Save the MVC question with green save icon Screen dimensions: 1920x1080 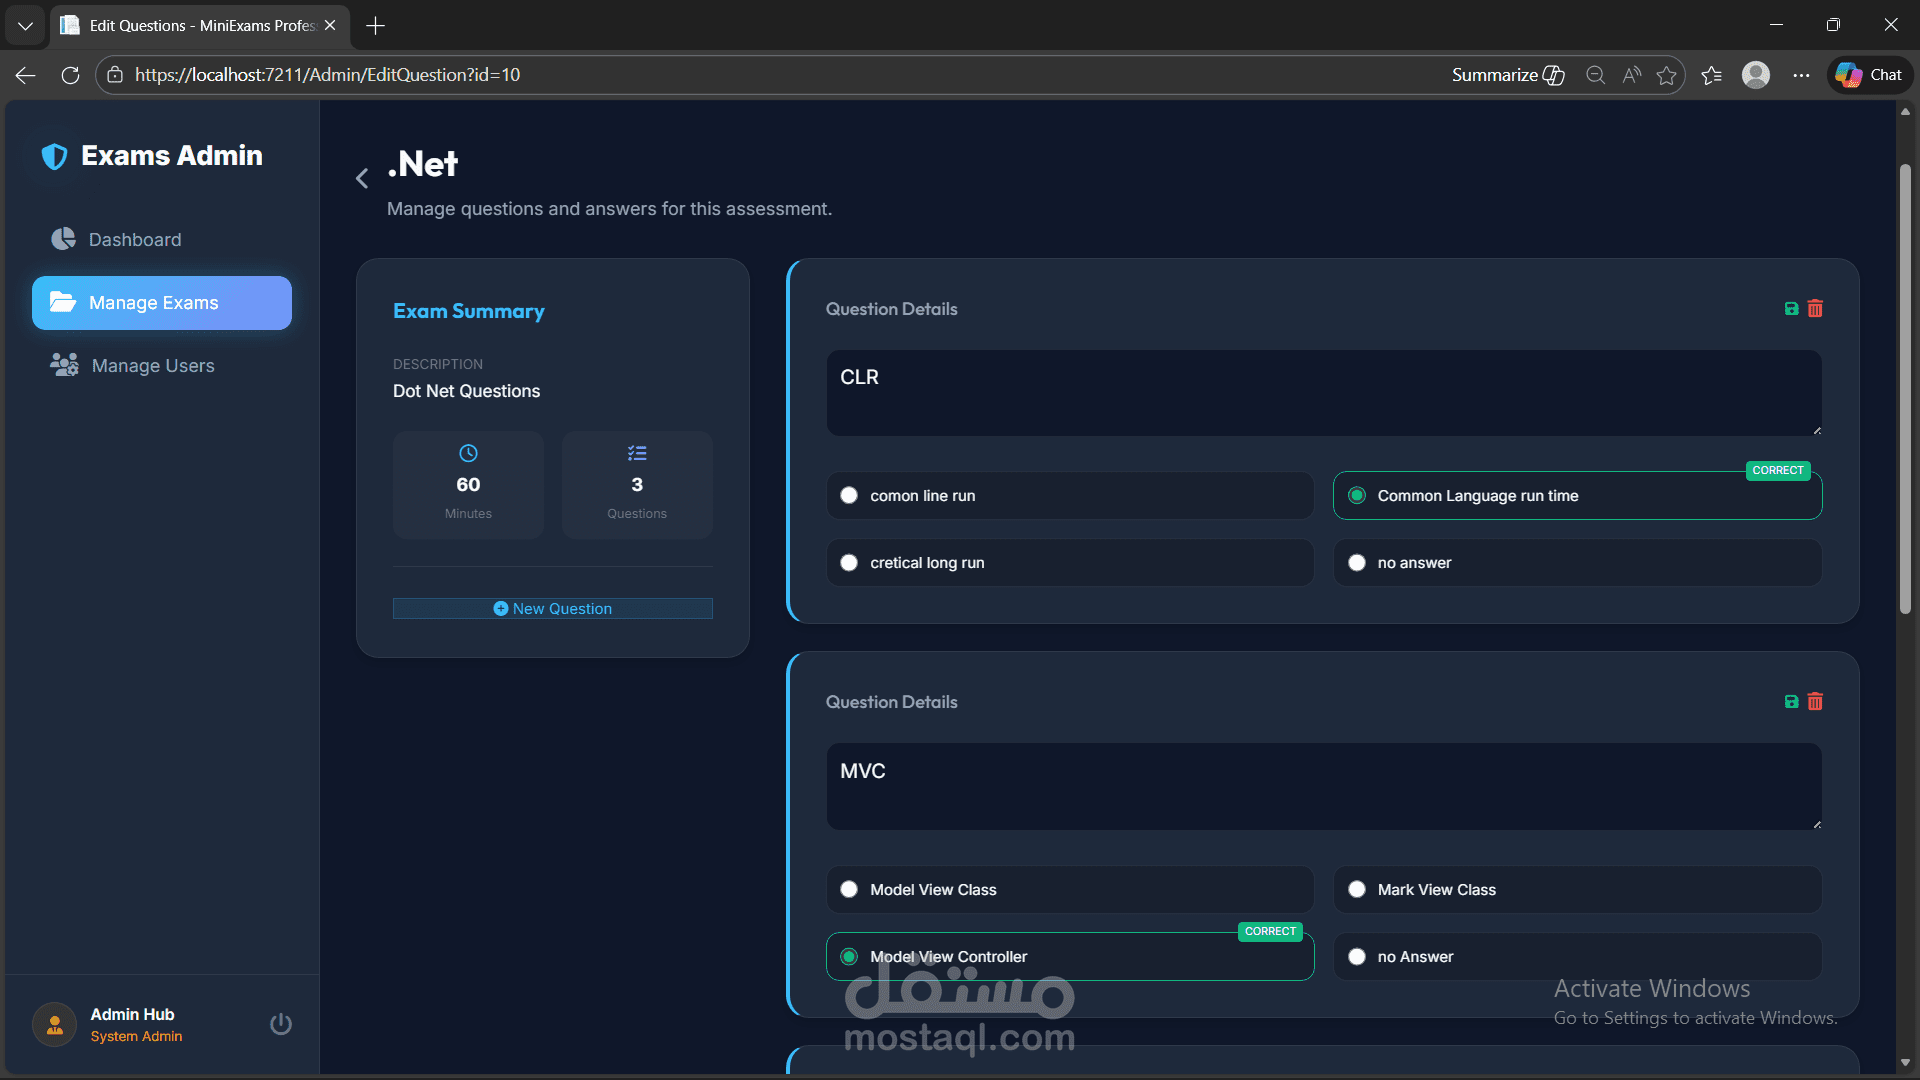point(1791,702)
